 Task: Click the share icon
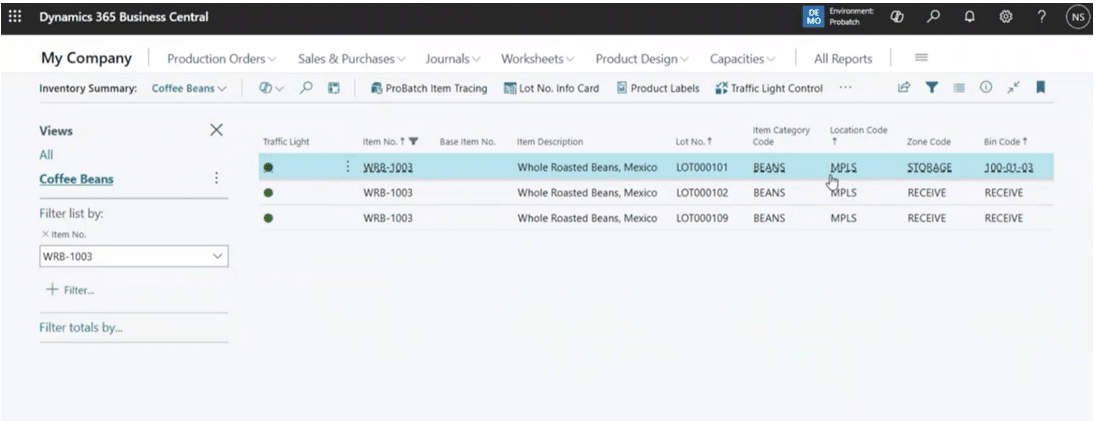coord(904,87)
